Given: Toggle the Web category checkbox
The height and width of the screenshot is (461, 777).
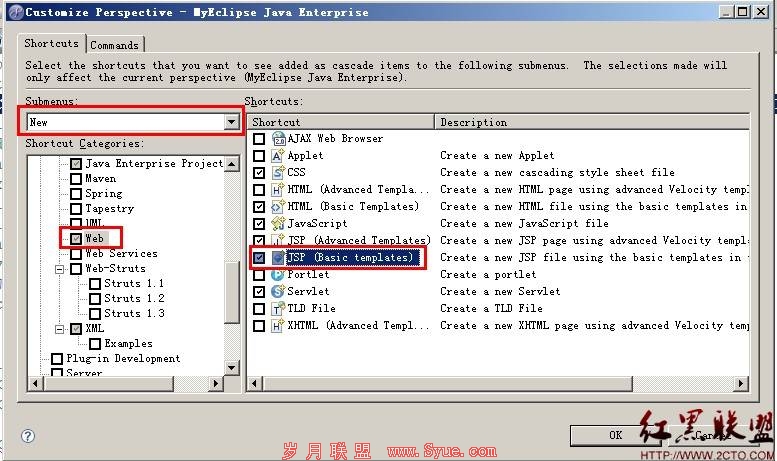Looking at the screenshot, I should [x=76, y=239].
